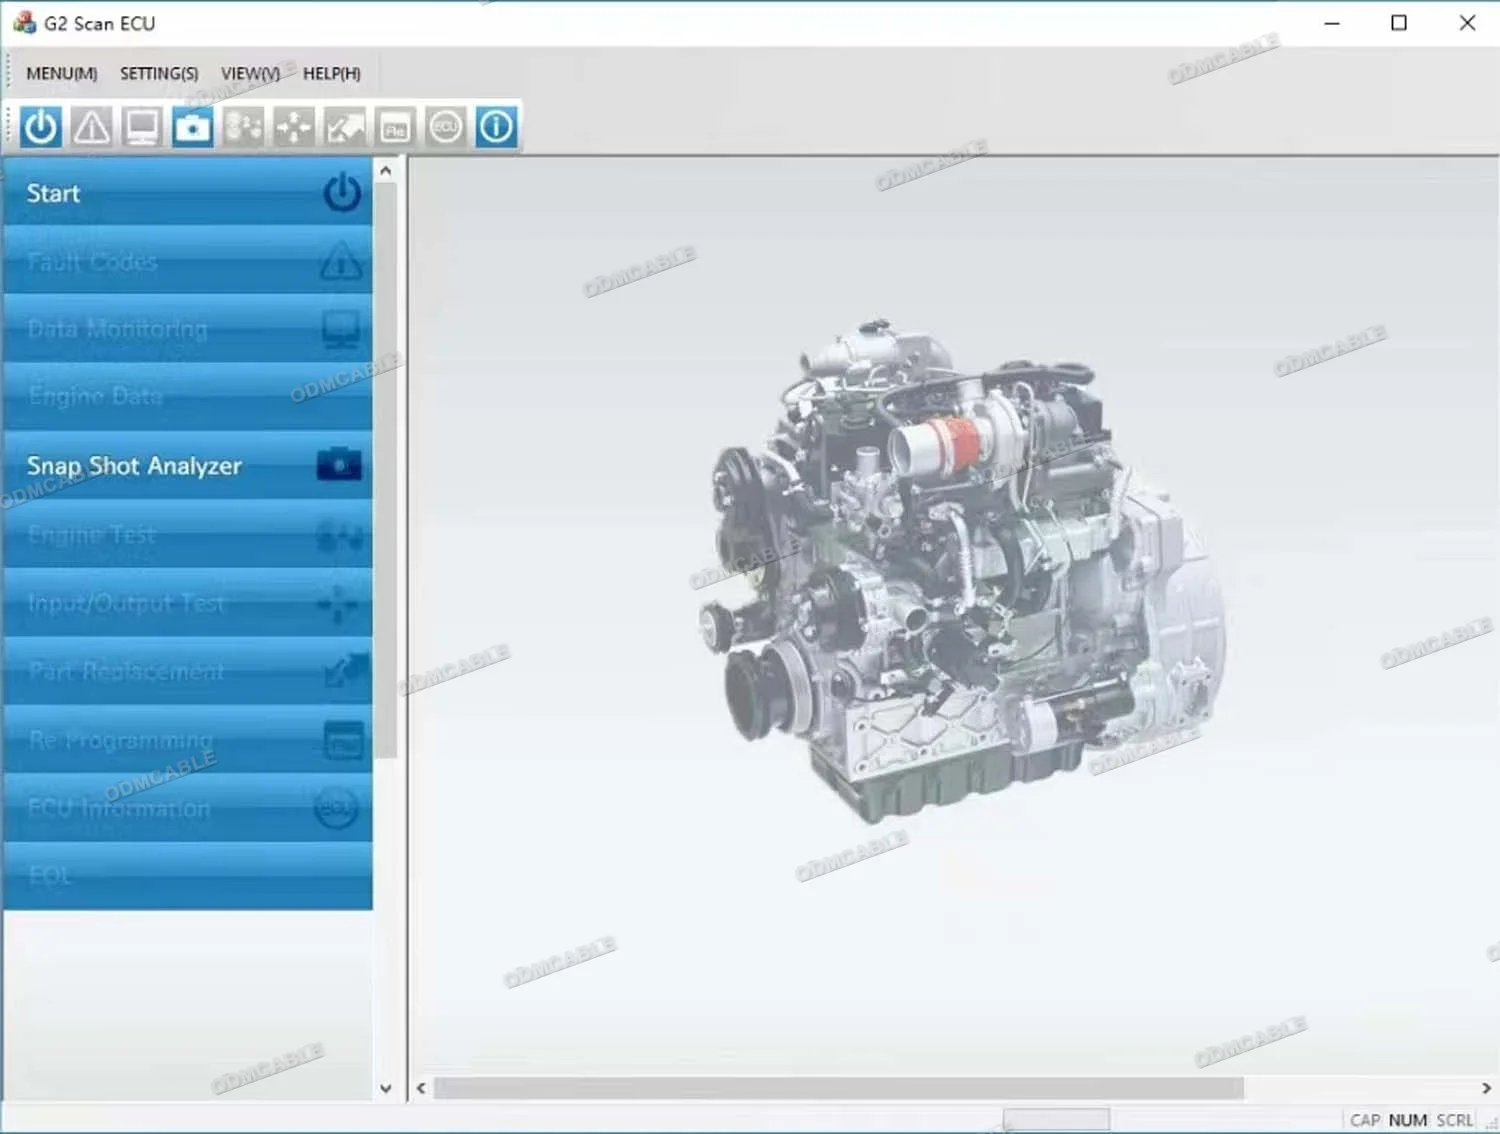Click the horizontal scrollbar thumb

point(838,1088)
